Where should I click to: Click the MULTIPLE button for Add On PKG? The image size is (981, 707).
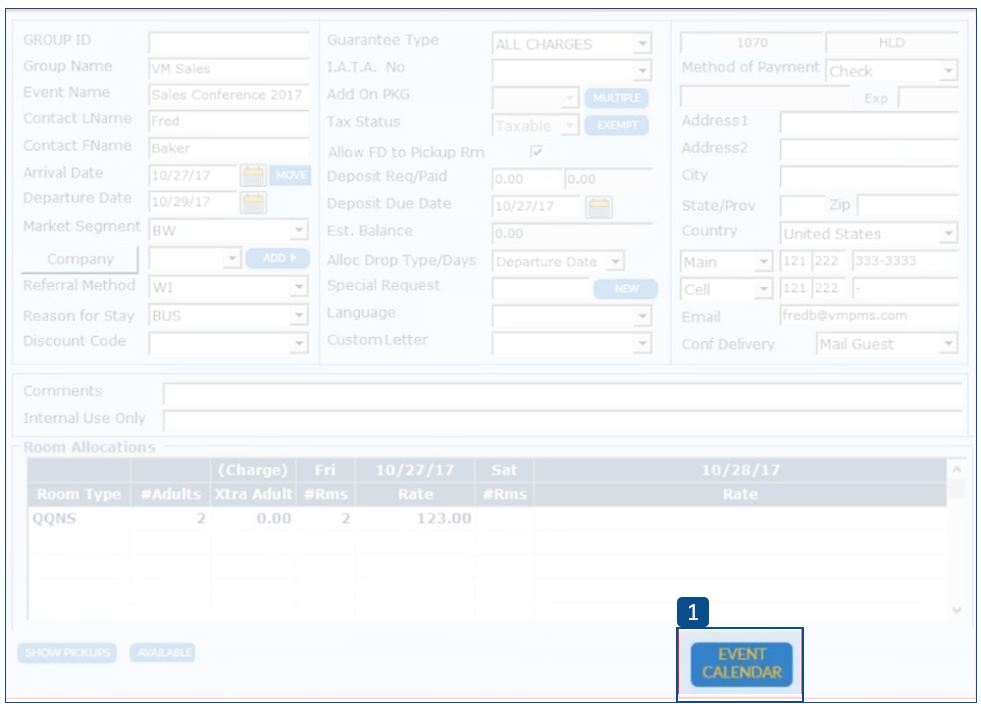[x=616, y=98]
